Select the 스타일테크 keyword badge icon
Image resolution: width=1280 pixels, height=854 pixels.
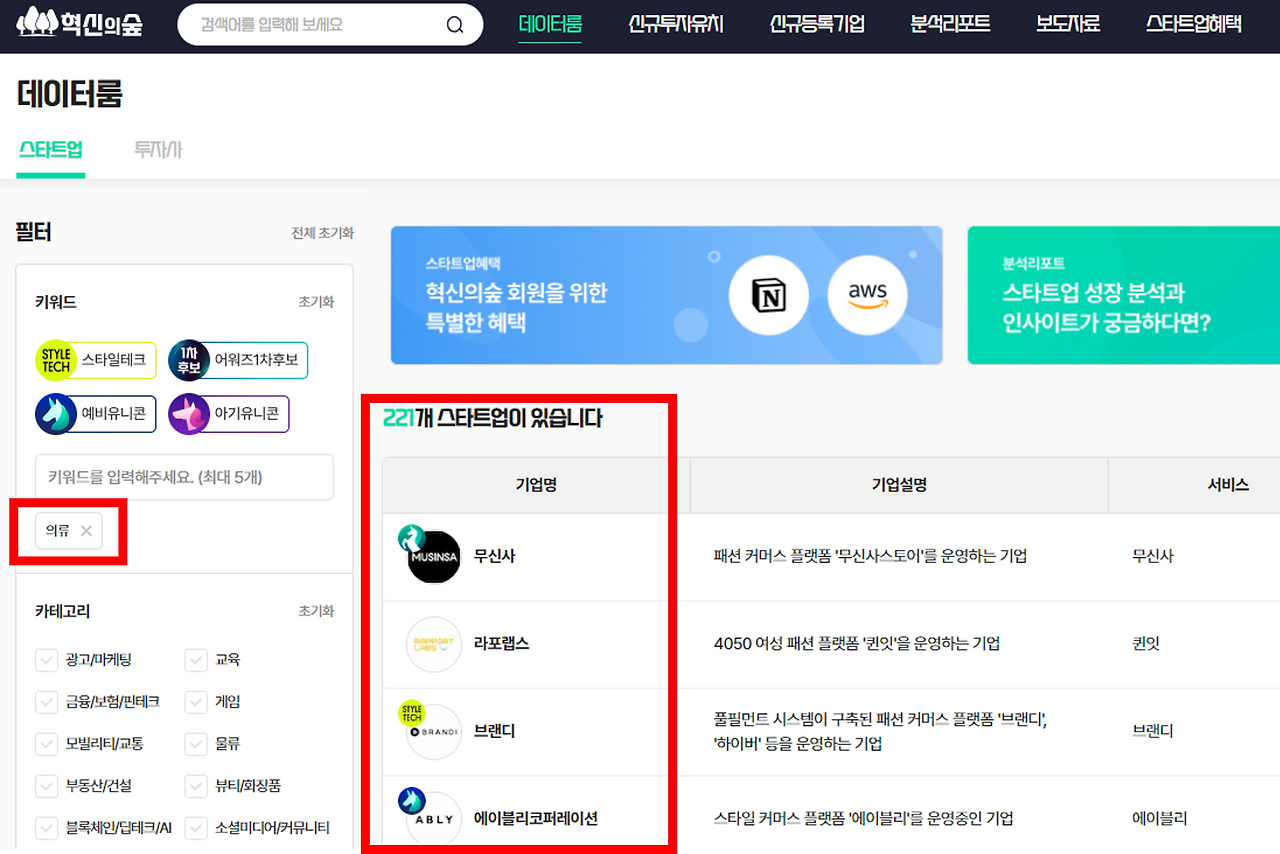pos(57,360)
